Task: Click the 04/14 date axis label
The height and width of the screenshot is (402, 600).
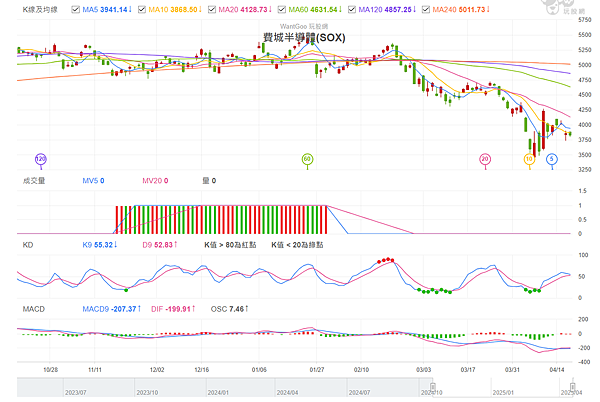Action: [557, 370]
